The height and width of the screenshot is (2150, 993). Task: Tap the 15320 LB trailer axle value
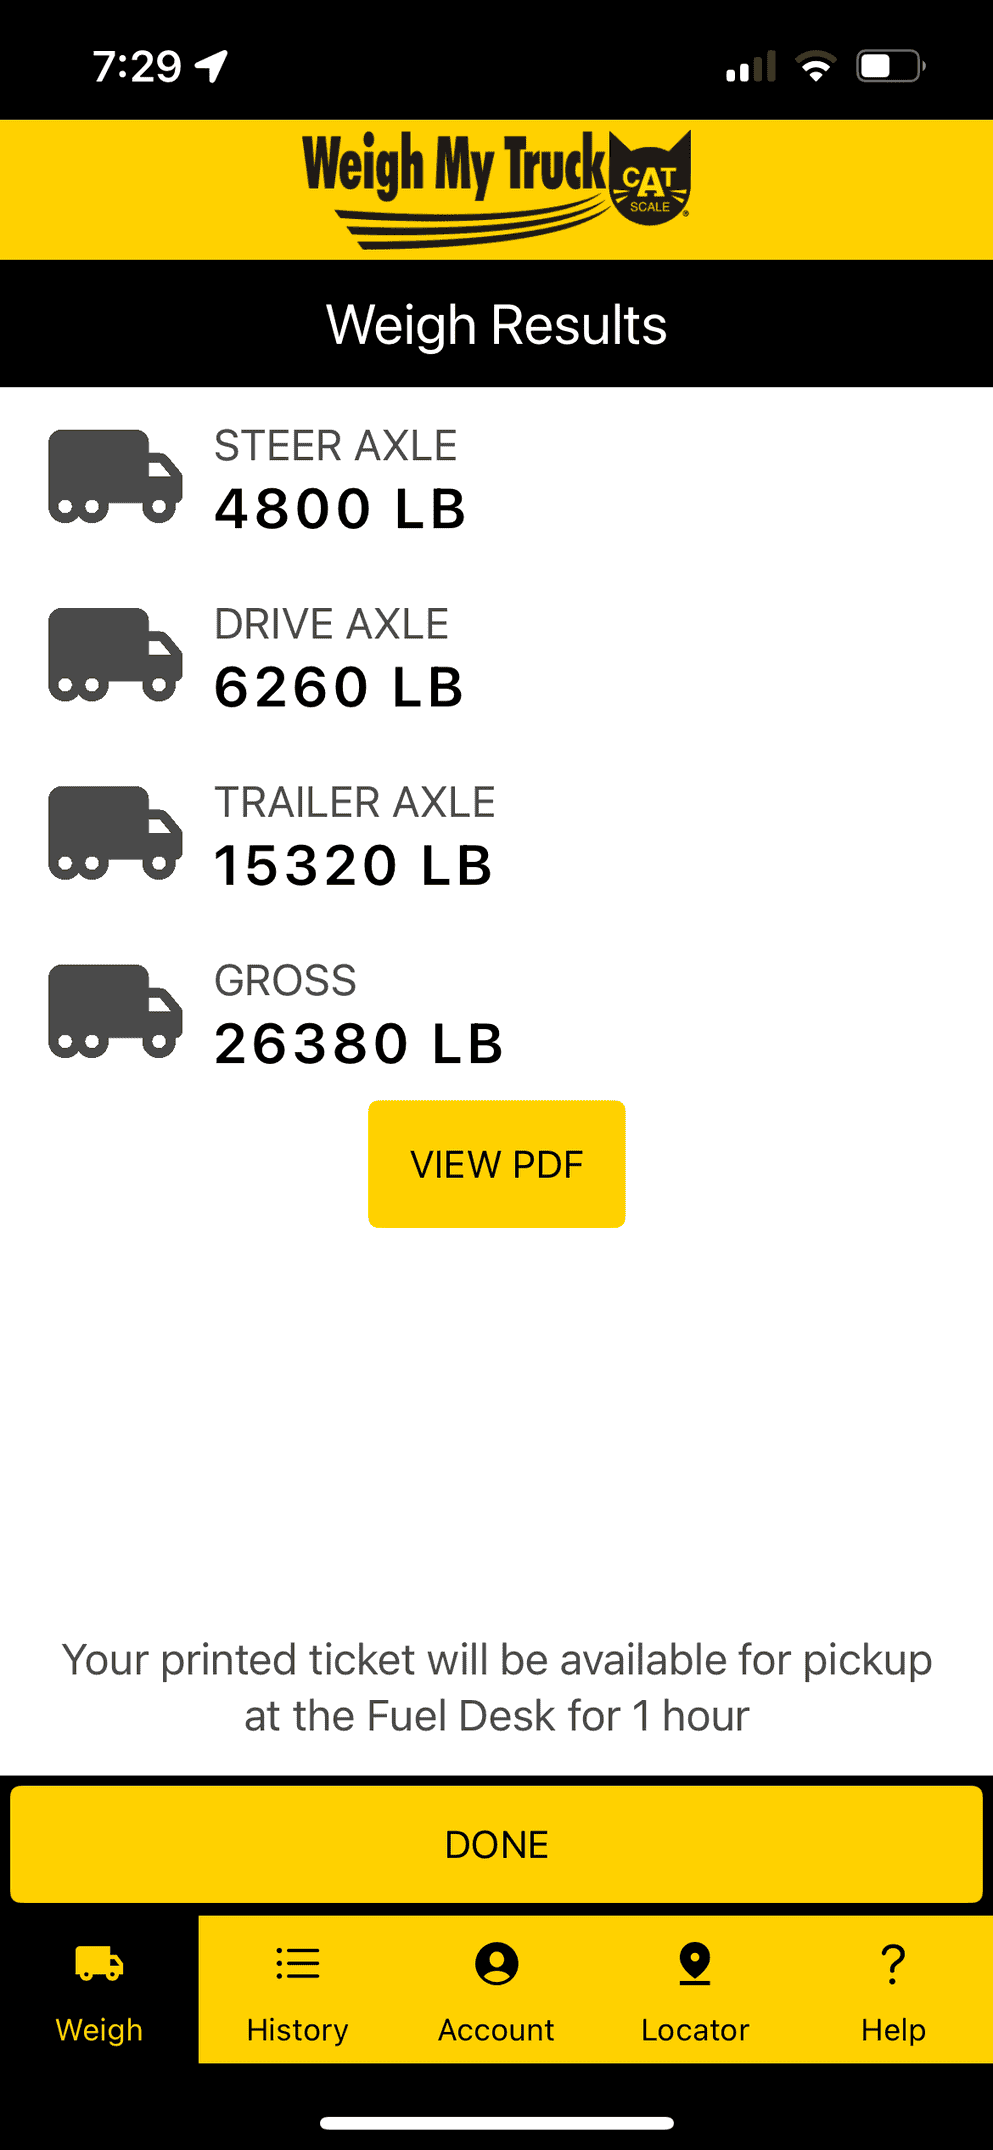354,866
